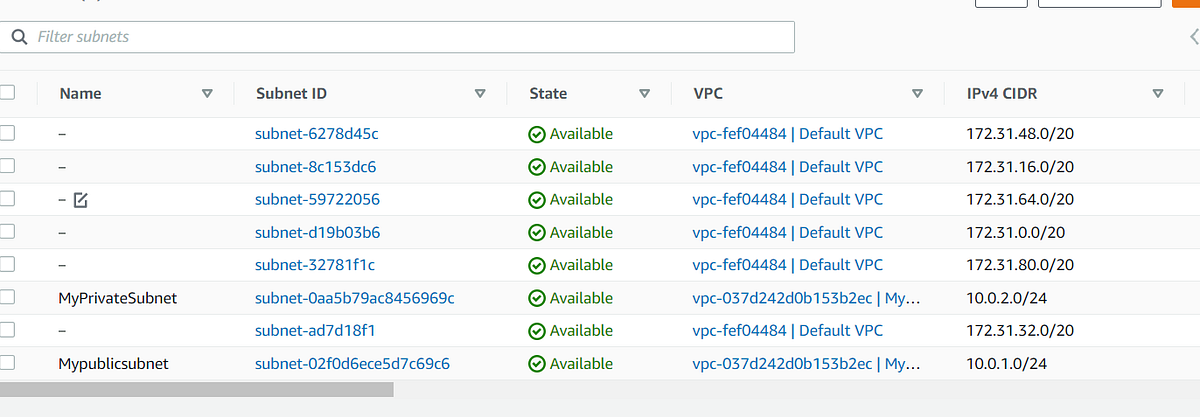Sort by the Subnet ID column arrow
The width and height of the screenshot is (1200, 417).
click(x=480, y=94)
